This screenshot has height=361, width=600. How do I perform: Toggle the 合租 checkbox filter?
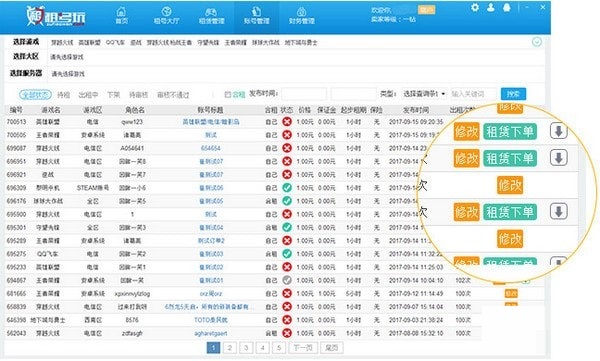click(228, 94)
